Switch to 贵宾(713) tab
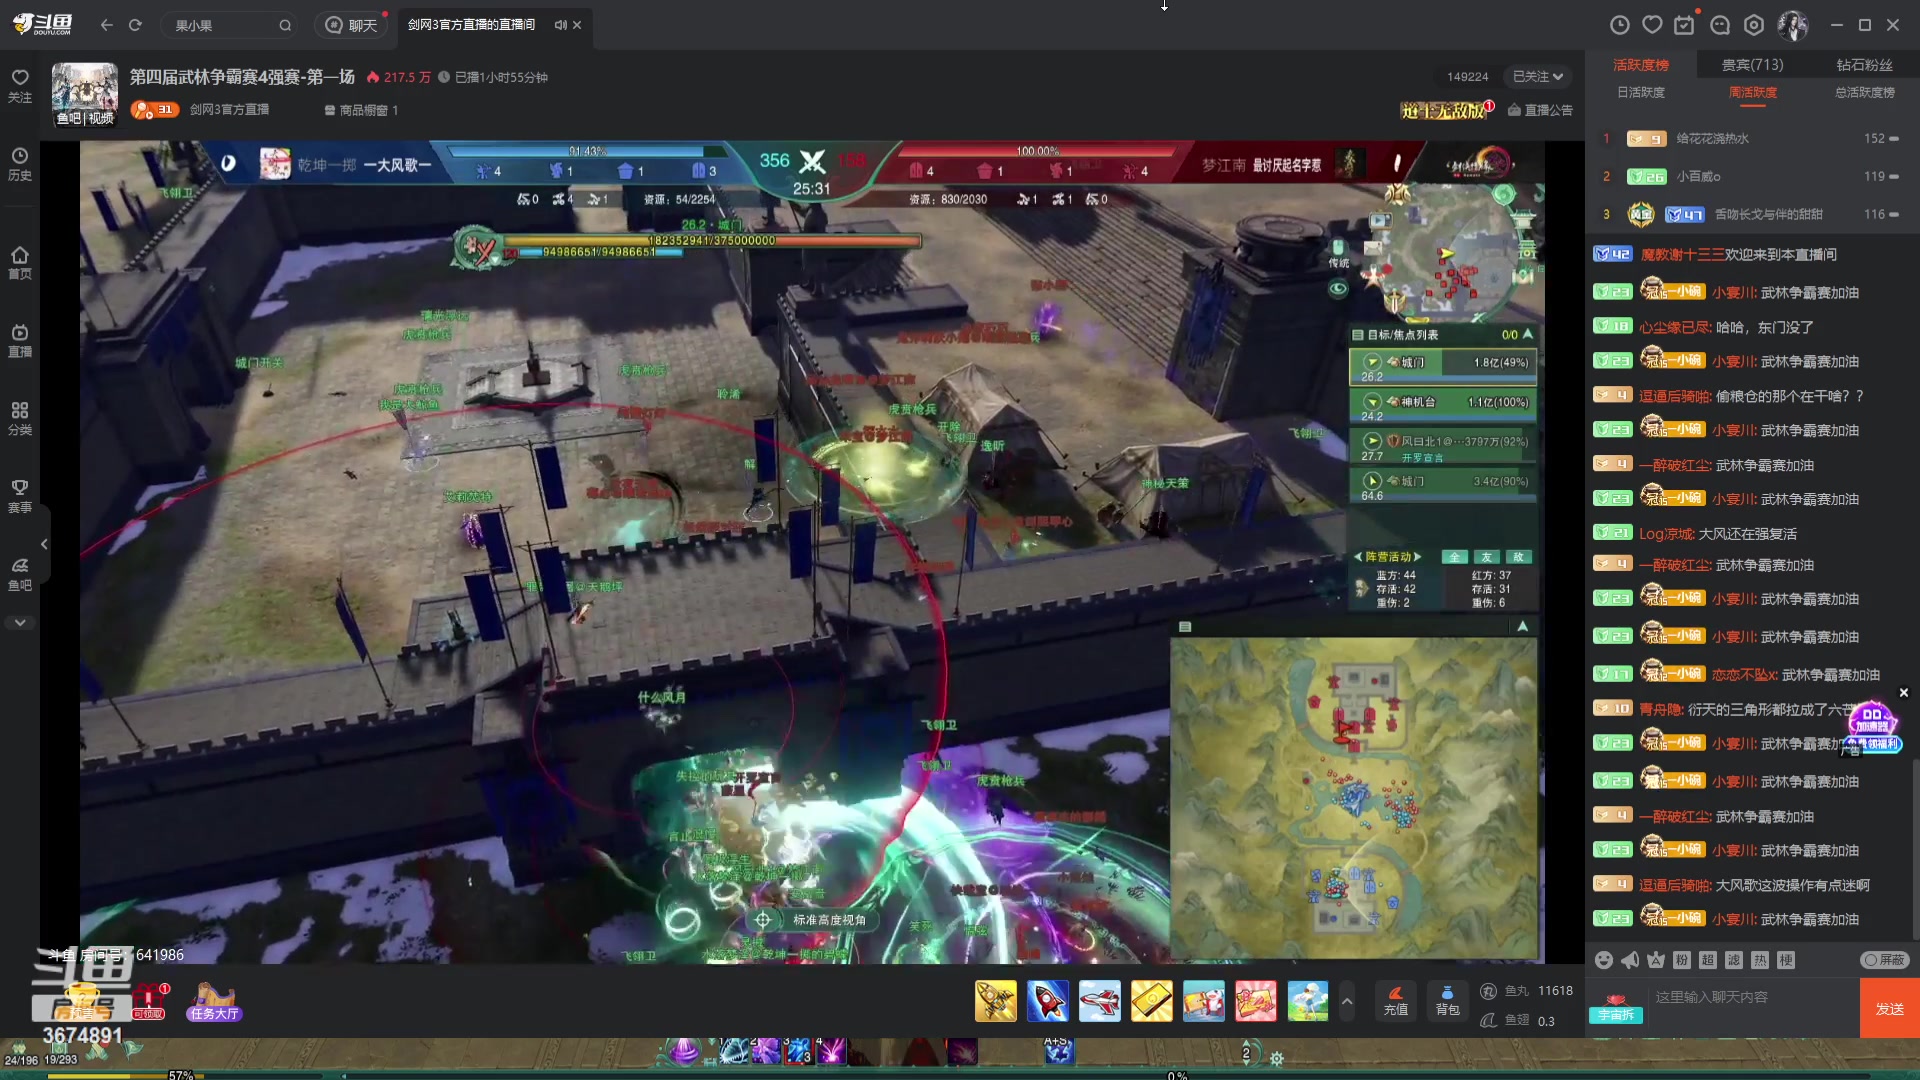The image size is (1920, 1080). point(1752,65)
